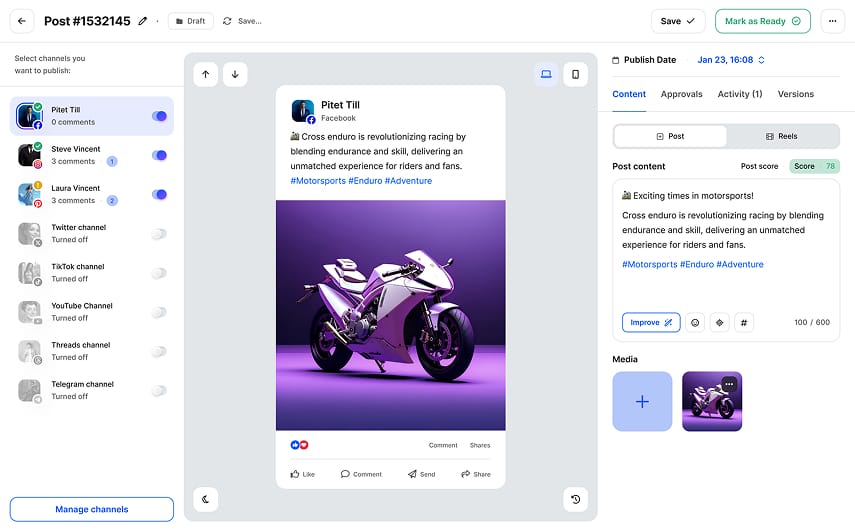
Task: Click the pencil icon to rename post
Action: pyautogui.click(x=143, y=21)
